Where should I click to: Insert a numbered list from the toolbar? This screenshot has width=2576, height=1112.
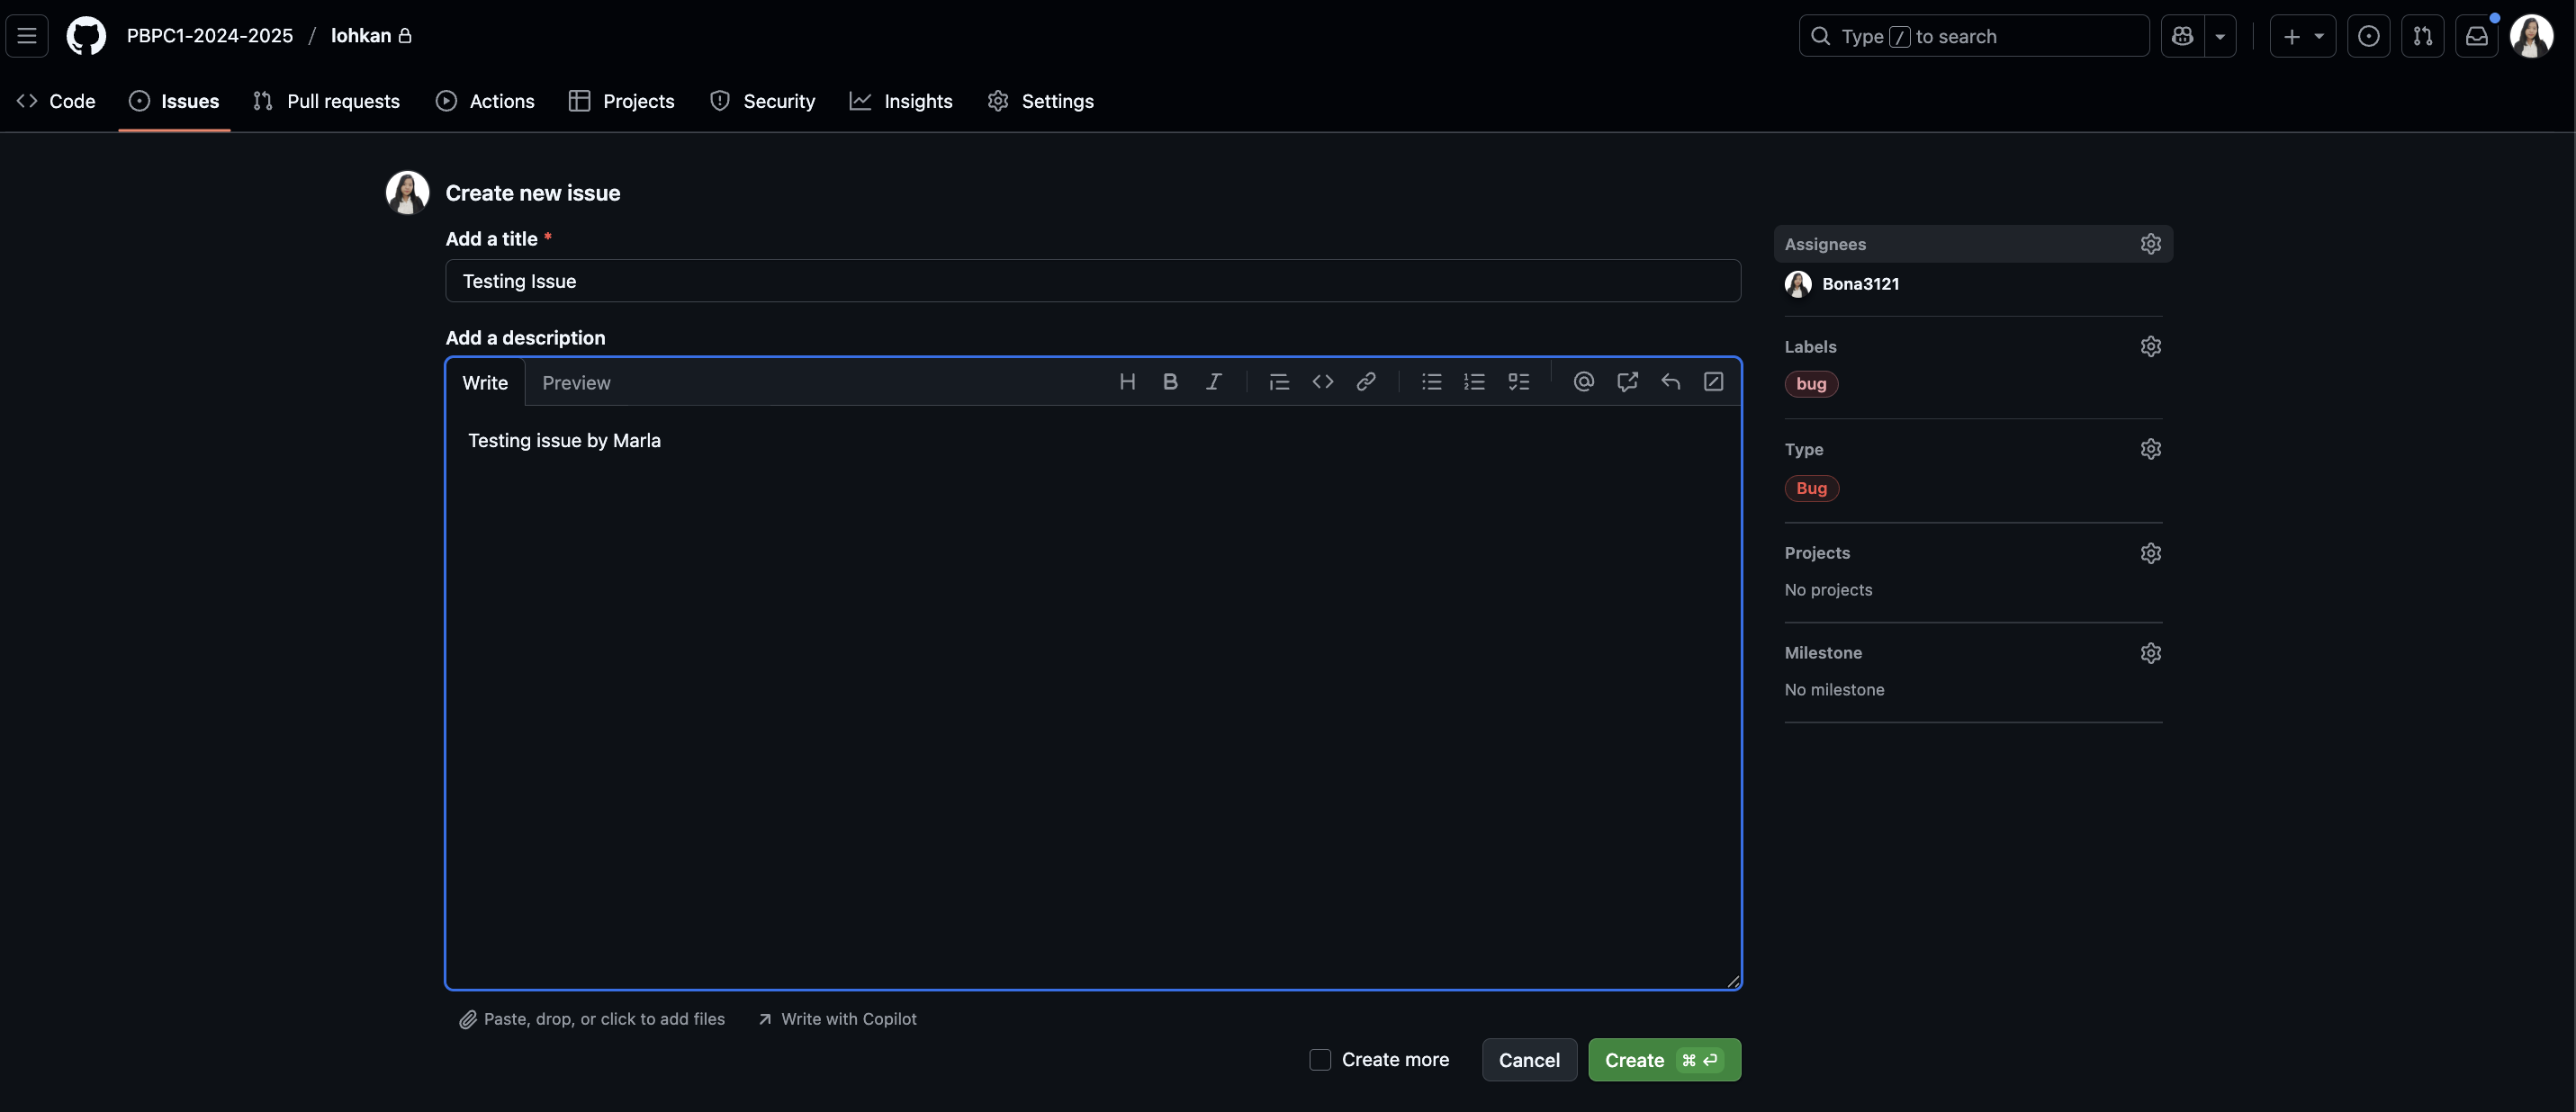(x=1474, y=382)
